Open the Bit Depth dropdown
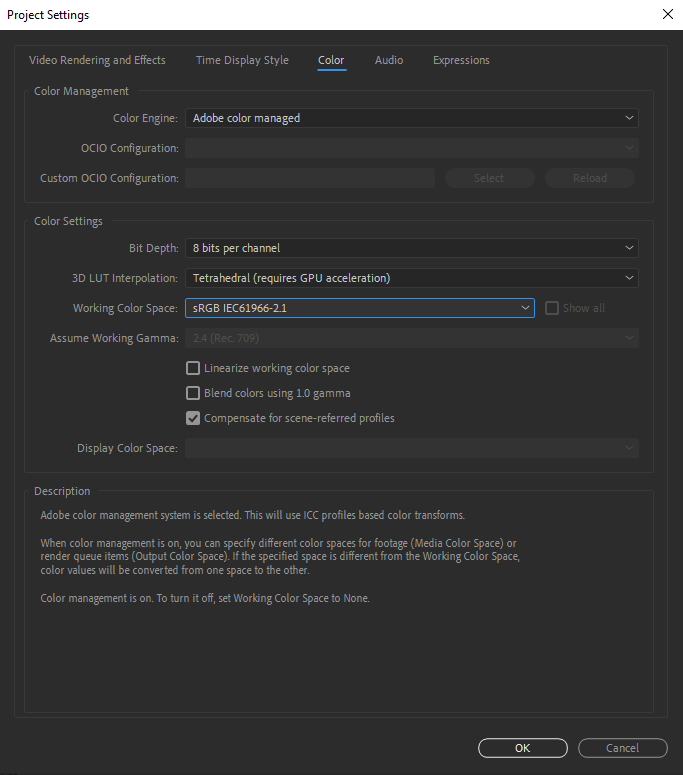The image size is (683, 775). point(411,248)
